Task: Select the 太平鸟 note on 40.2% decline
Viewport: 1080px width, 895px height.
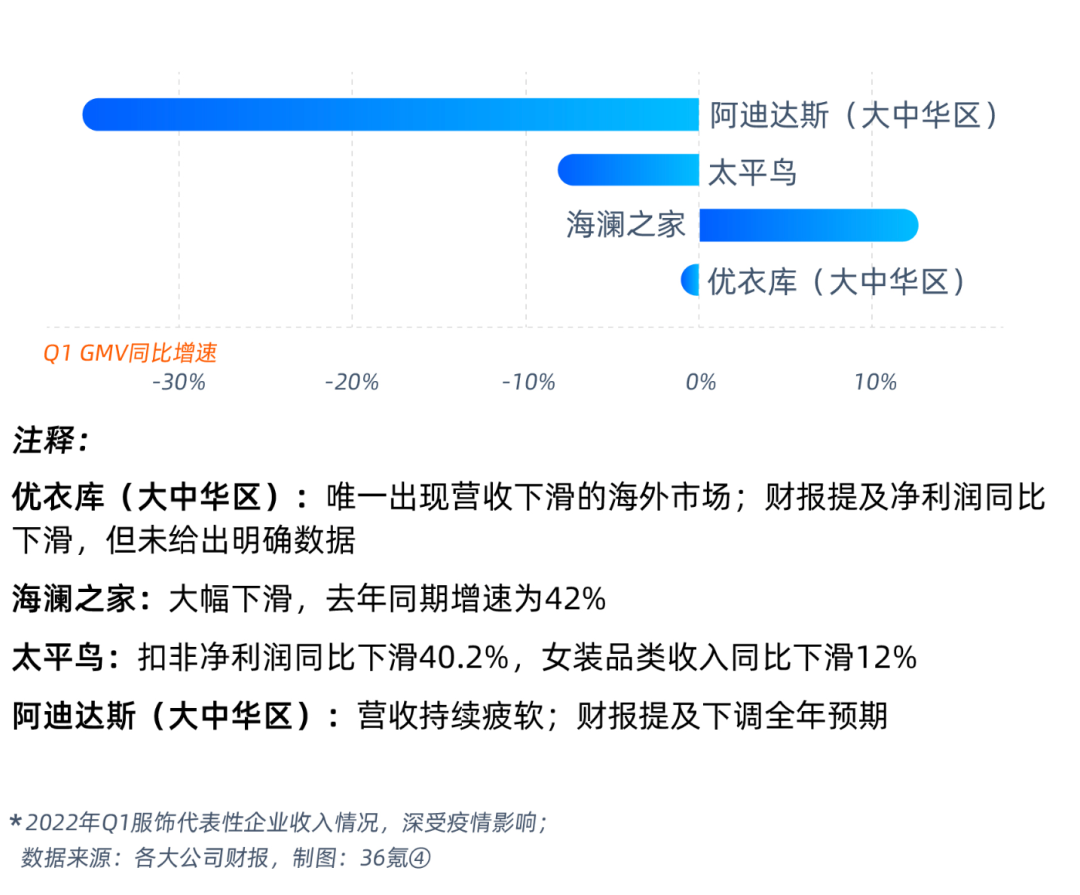Action: click(464, 657)
